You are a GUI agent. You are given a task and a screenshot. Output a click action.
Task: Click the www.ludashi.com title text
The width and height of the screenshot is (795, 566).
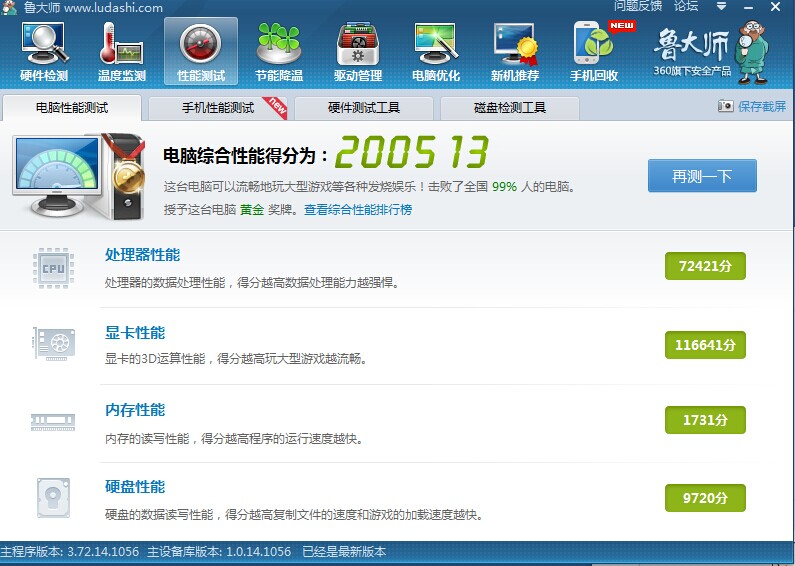coord(114,8)
